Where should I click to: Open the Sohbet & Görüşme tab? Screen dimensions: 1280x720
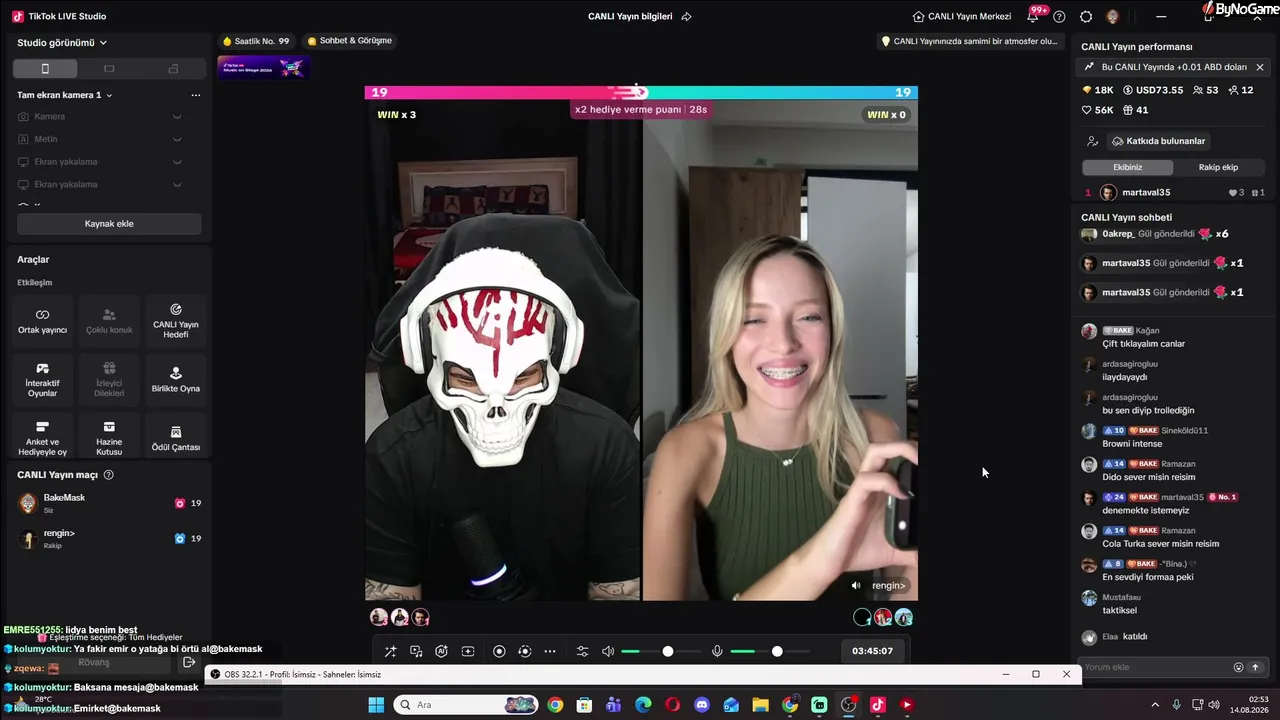coord(350,41)
